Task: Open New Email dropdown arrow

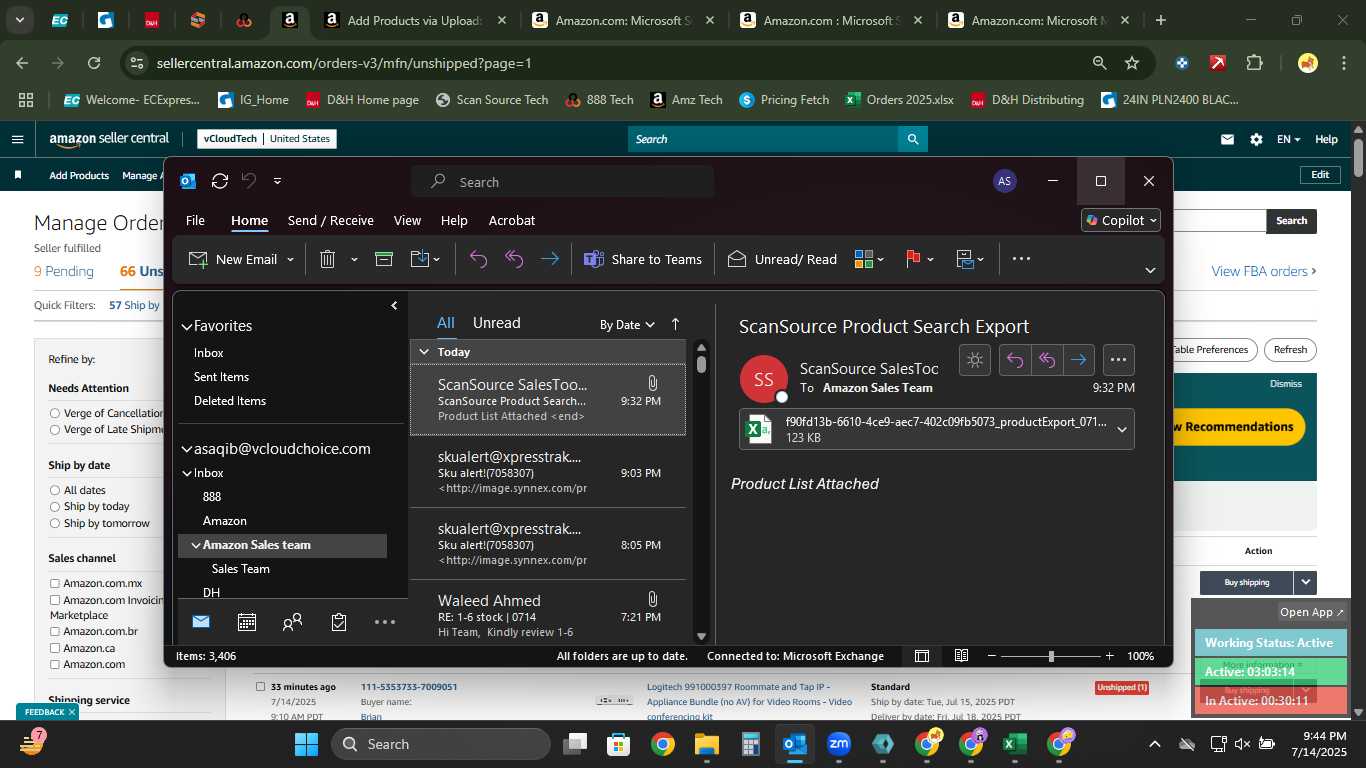Action: pos(291,260)
